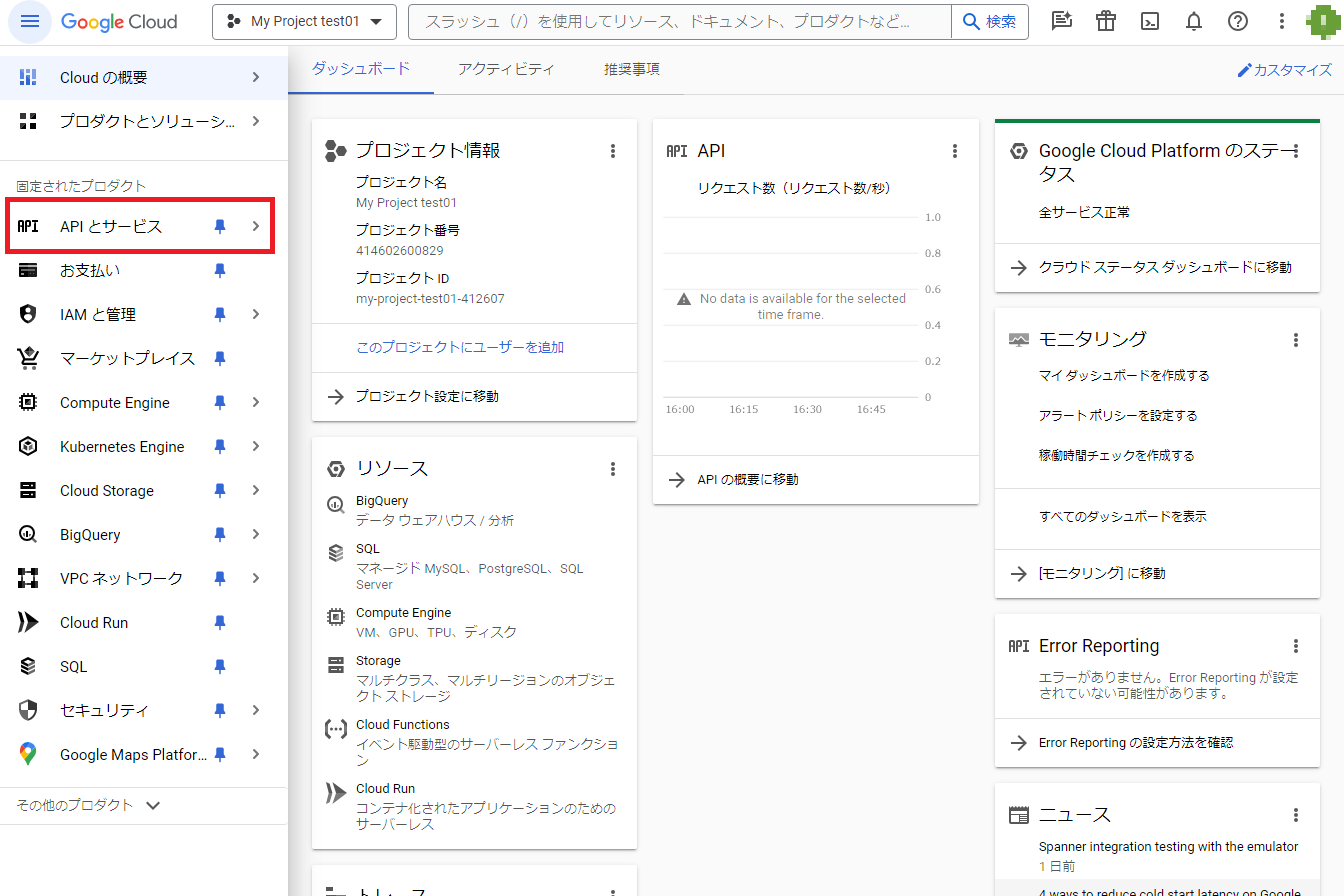The width and height of the screenshot is (1344, 896).
Task: Activate Cloud Shell terminal icon
Action: (x=1149, y=21)
